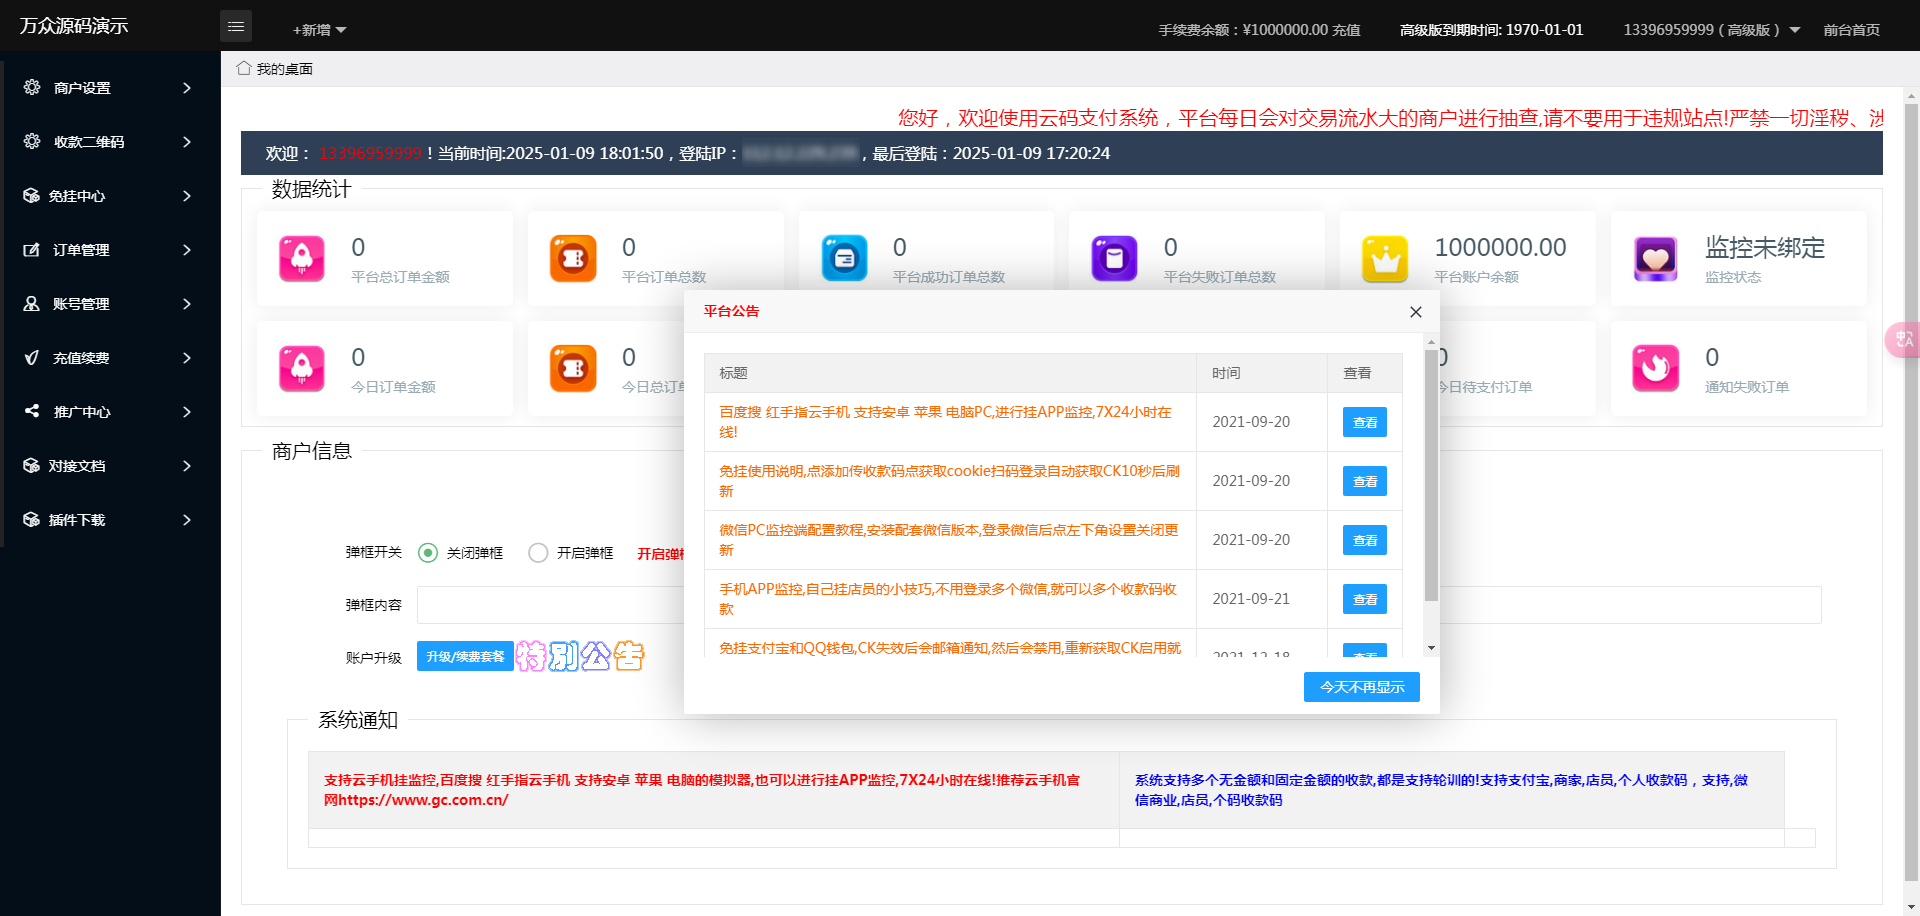Image resolution: width=1920 pixels, height=916 pixels.
Task: Open 订单管理 via its sidebar icon
Action: pos(30,250)
